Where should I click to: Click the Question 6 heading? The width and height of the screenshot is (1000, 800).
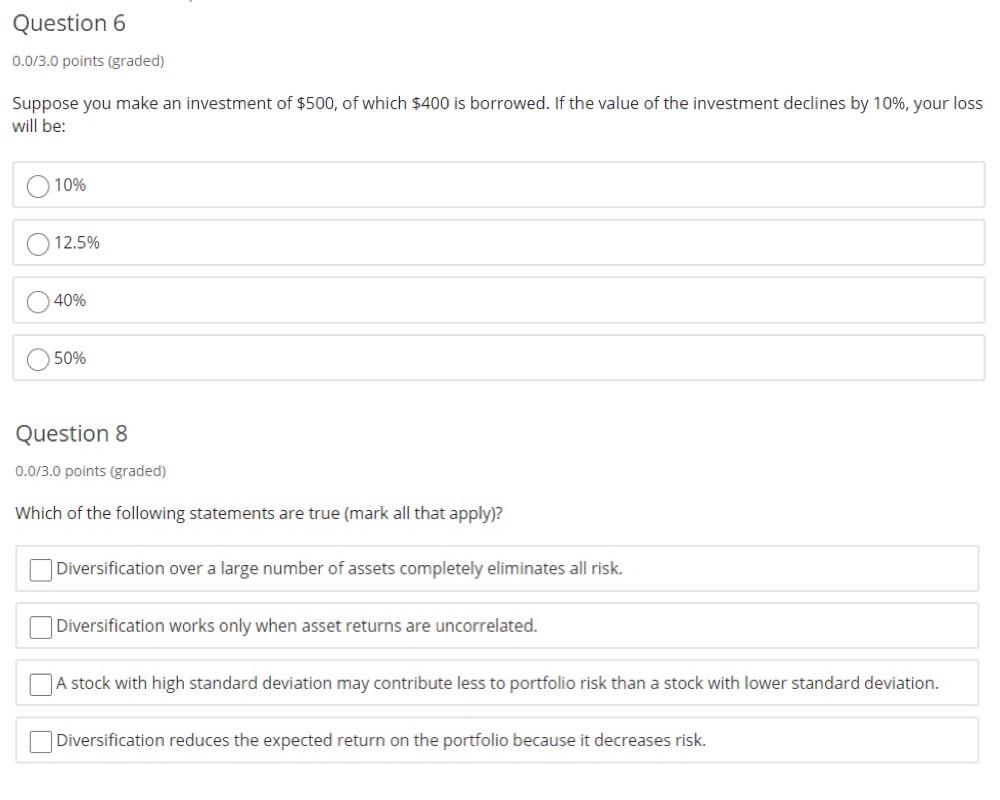click(x=70, y=23)
